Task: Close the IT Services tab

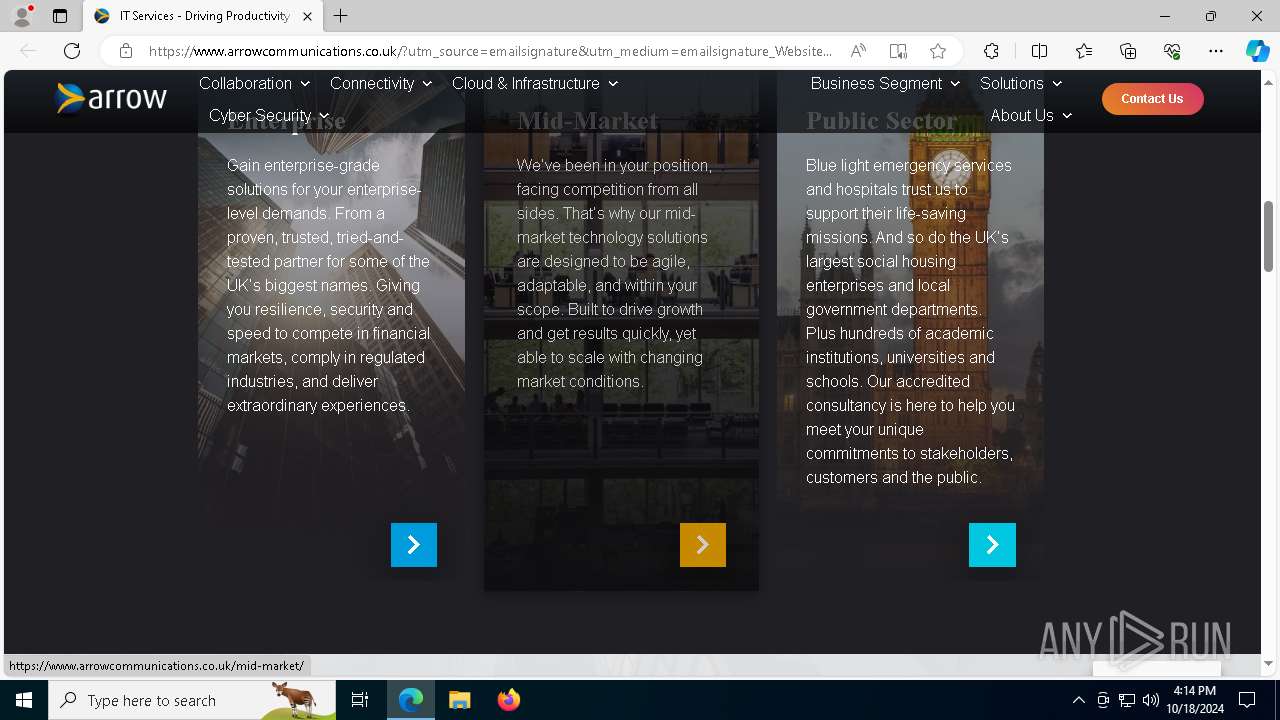Action: coord(307,16)
